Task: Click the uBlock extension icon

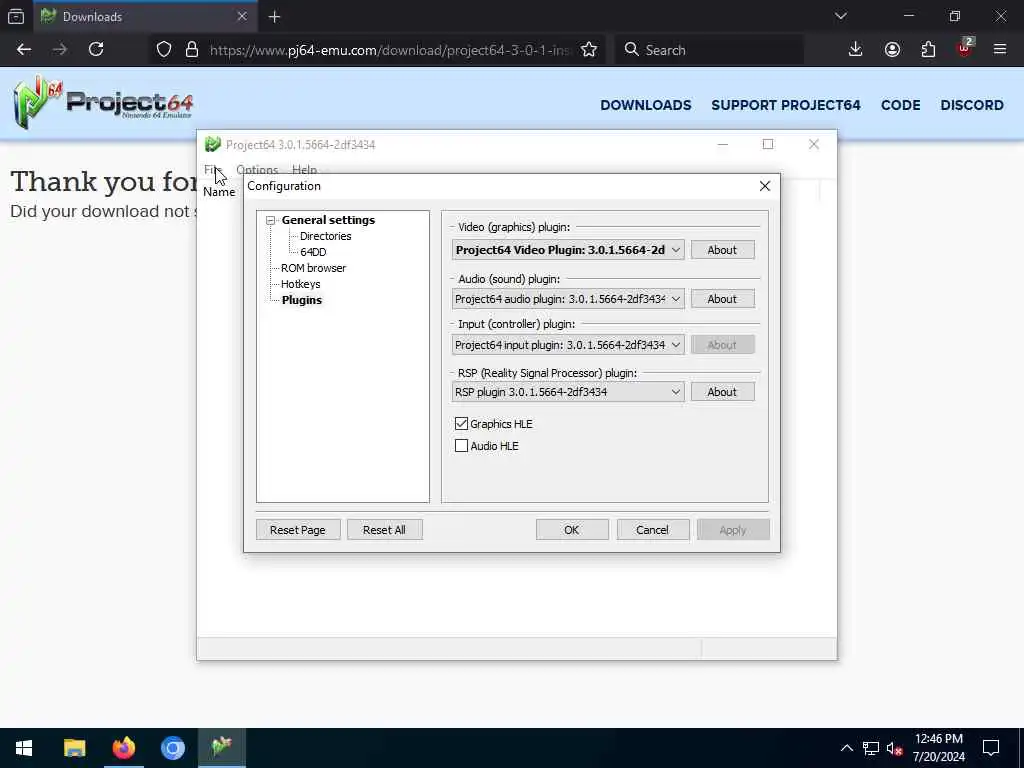Action: click(x=965, y=48)
